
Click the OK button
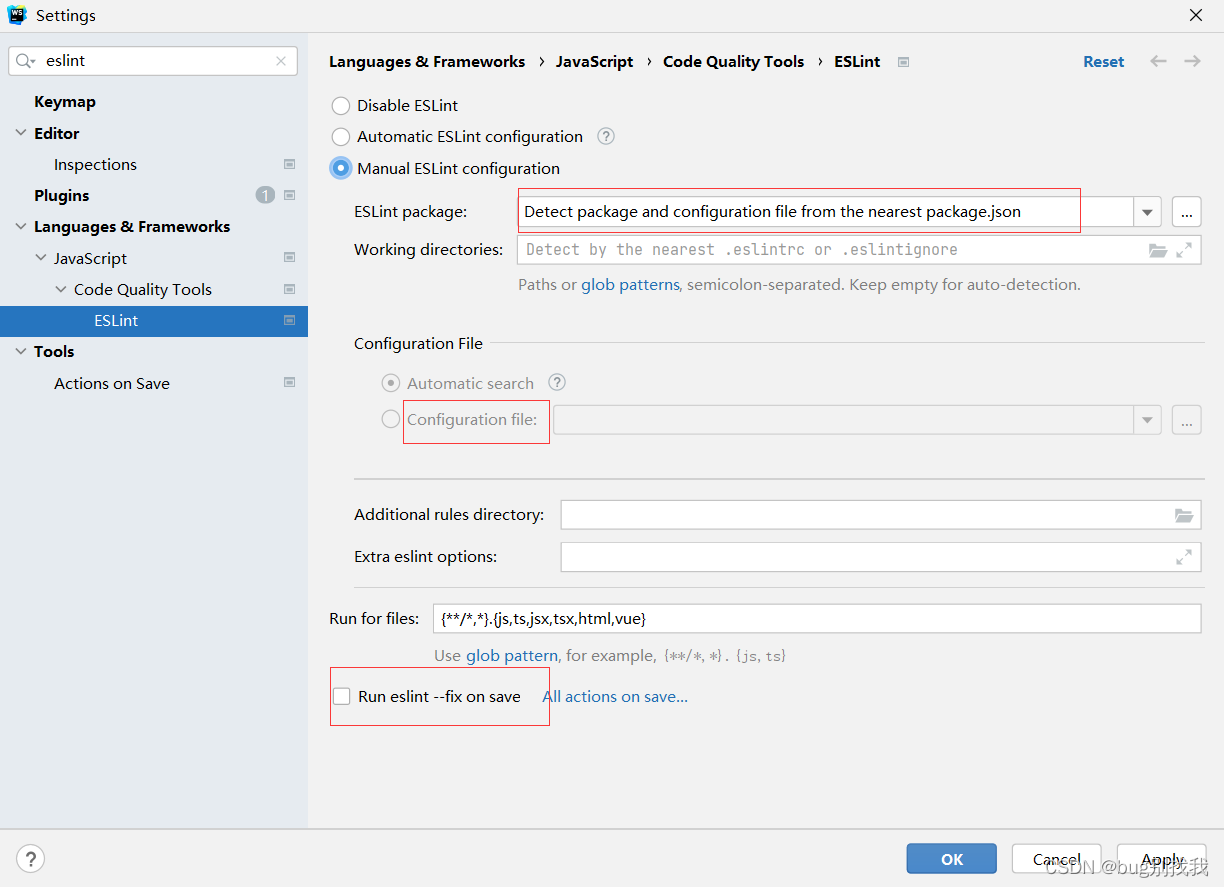pos(952,859)
